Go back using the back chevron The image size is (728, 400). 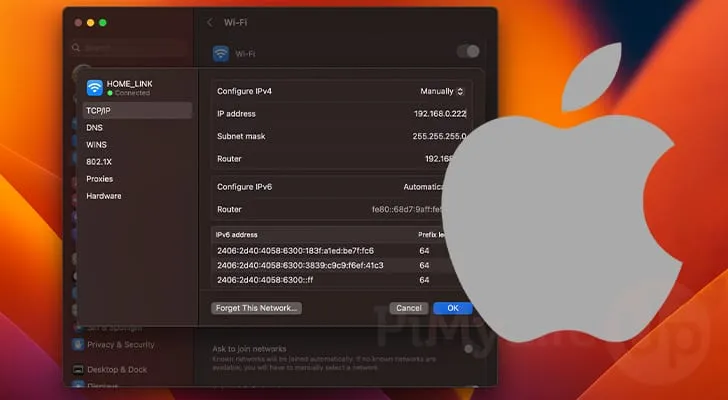coord(209,22)
